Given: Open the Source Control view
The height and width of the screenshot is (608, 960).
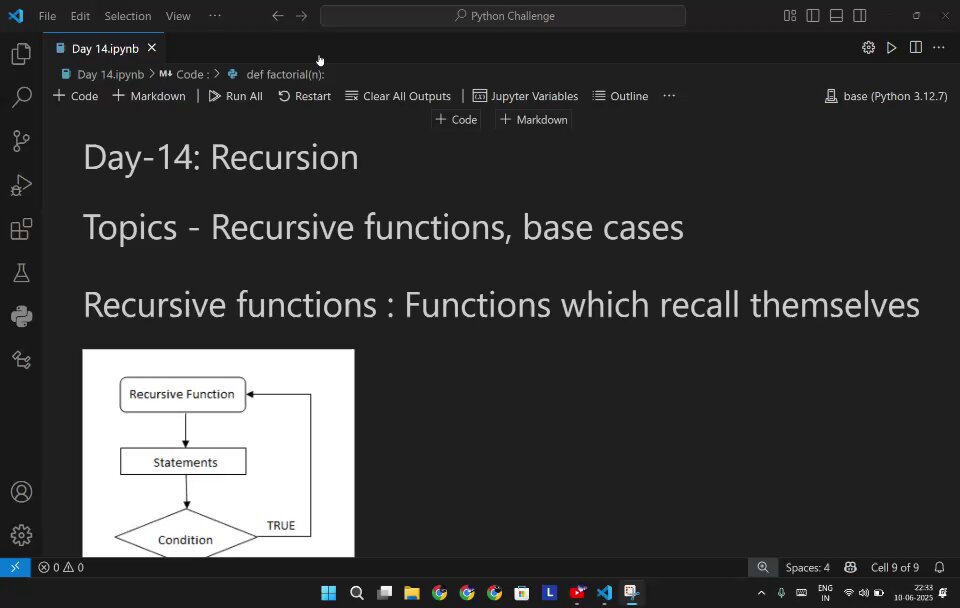Looking at the screenshot, I should 21,141.
